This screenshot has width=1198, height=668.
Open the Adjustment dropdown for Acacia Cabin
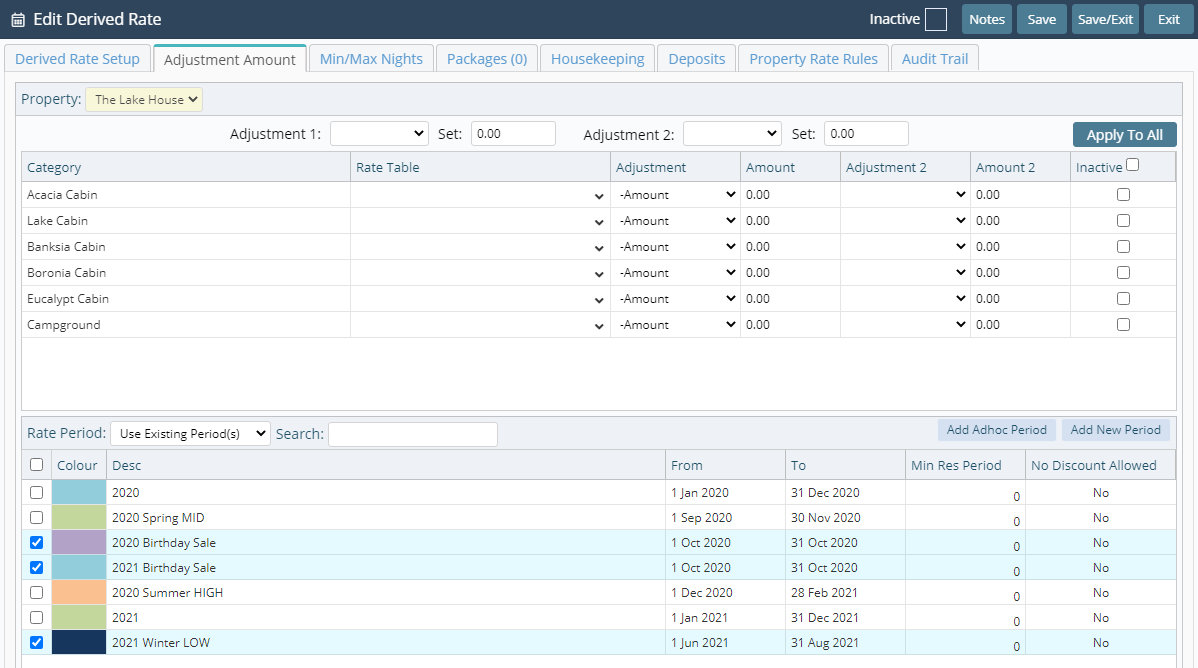click(x=675, y=195)
